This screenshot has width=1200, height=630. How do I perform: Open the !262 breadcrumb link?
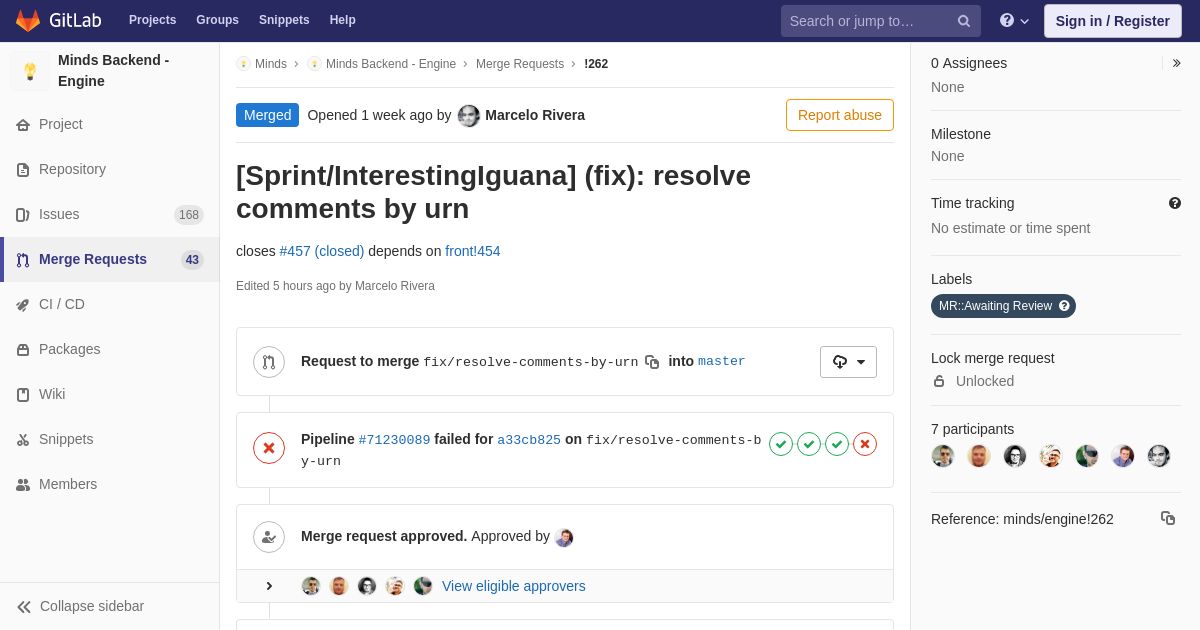tap(596, 64)
